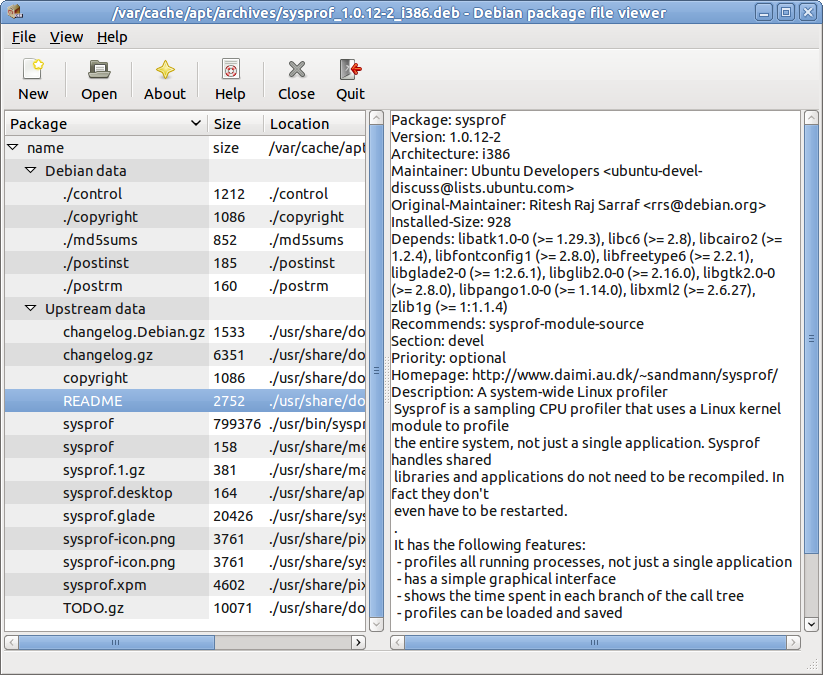The height and width of the screenshot is (675, 823).
Task: Open a package using the Open toolbar icon
Action: [98, 79]
